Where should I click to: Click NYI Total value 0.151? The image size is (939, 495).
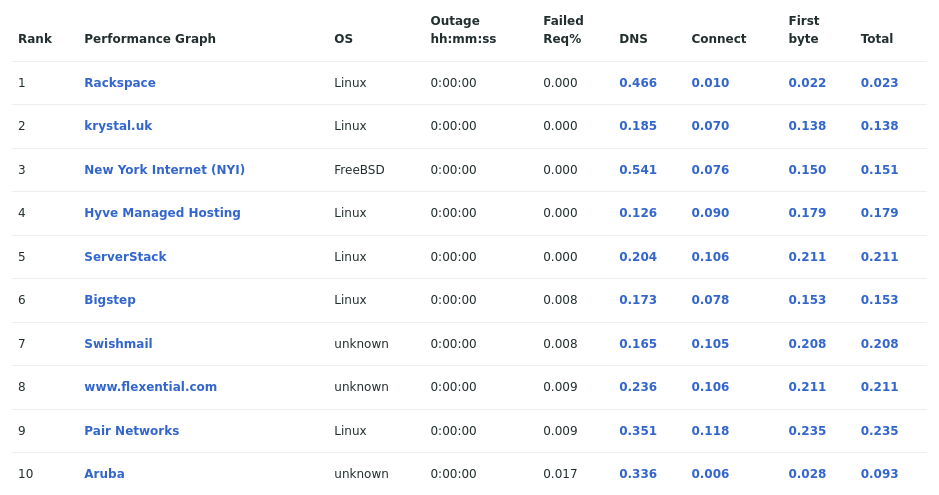point(880,169)
